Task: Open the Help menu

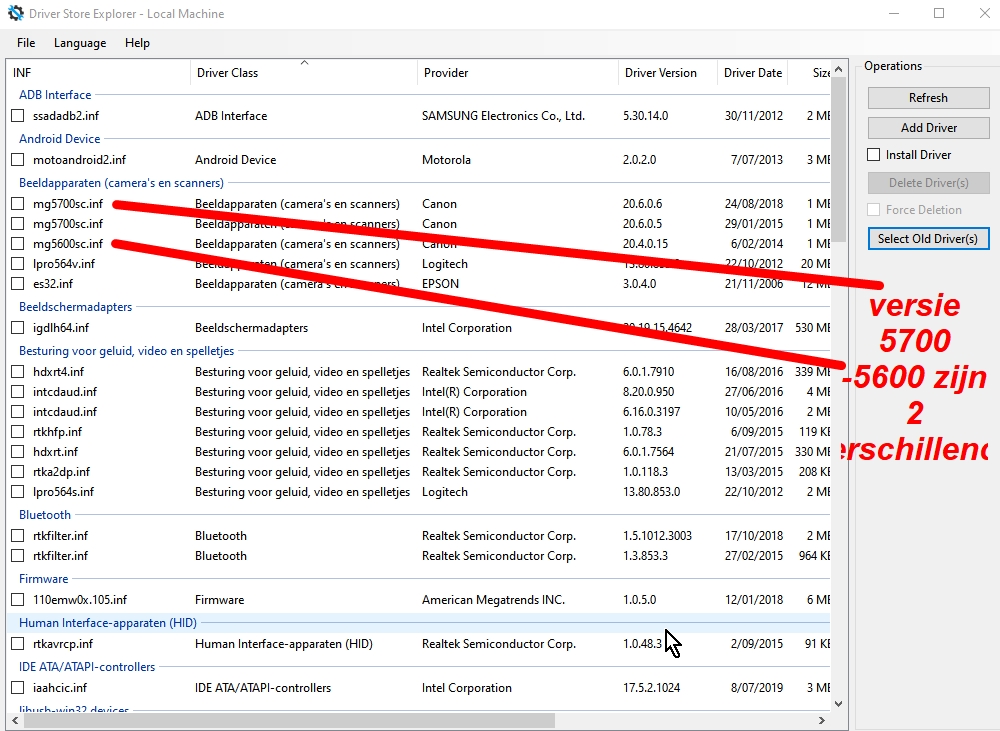Action: click(x=137, y=43)
